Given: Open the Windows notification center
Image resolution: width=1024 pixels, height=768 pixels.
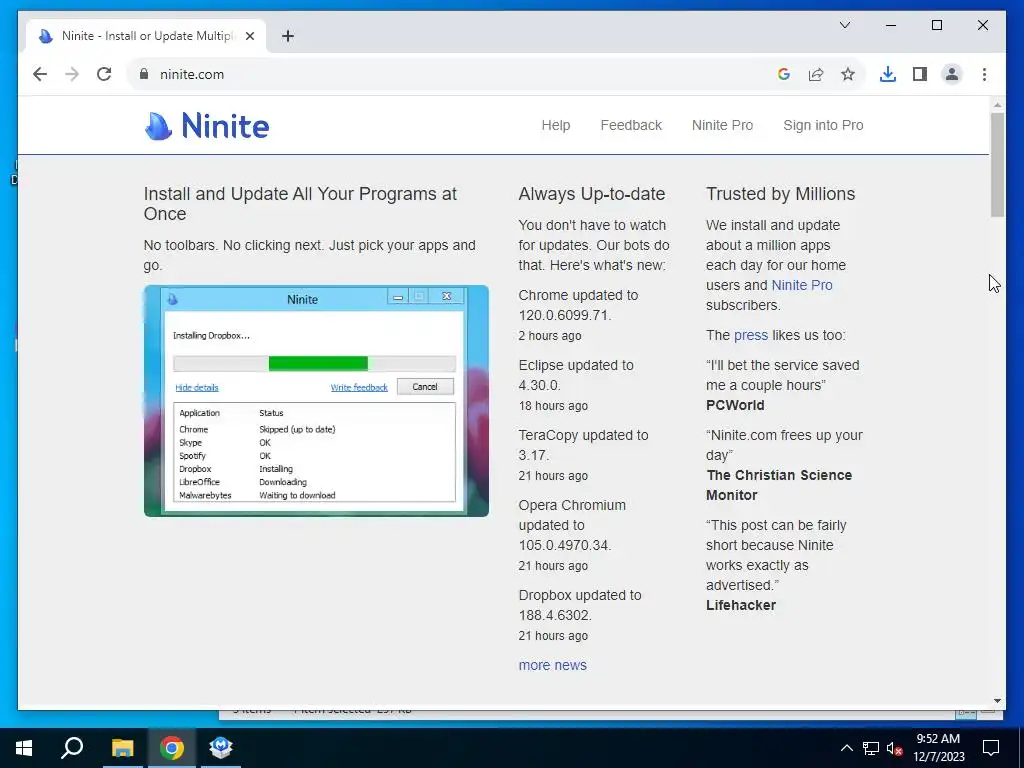Looking at the screenshot, I should point(991,748).
